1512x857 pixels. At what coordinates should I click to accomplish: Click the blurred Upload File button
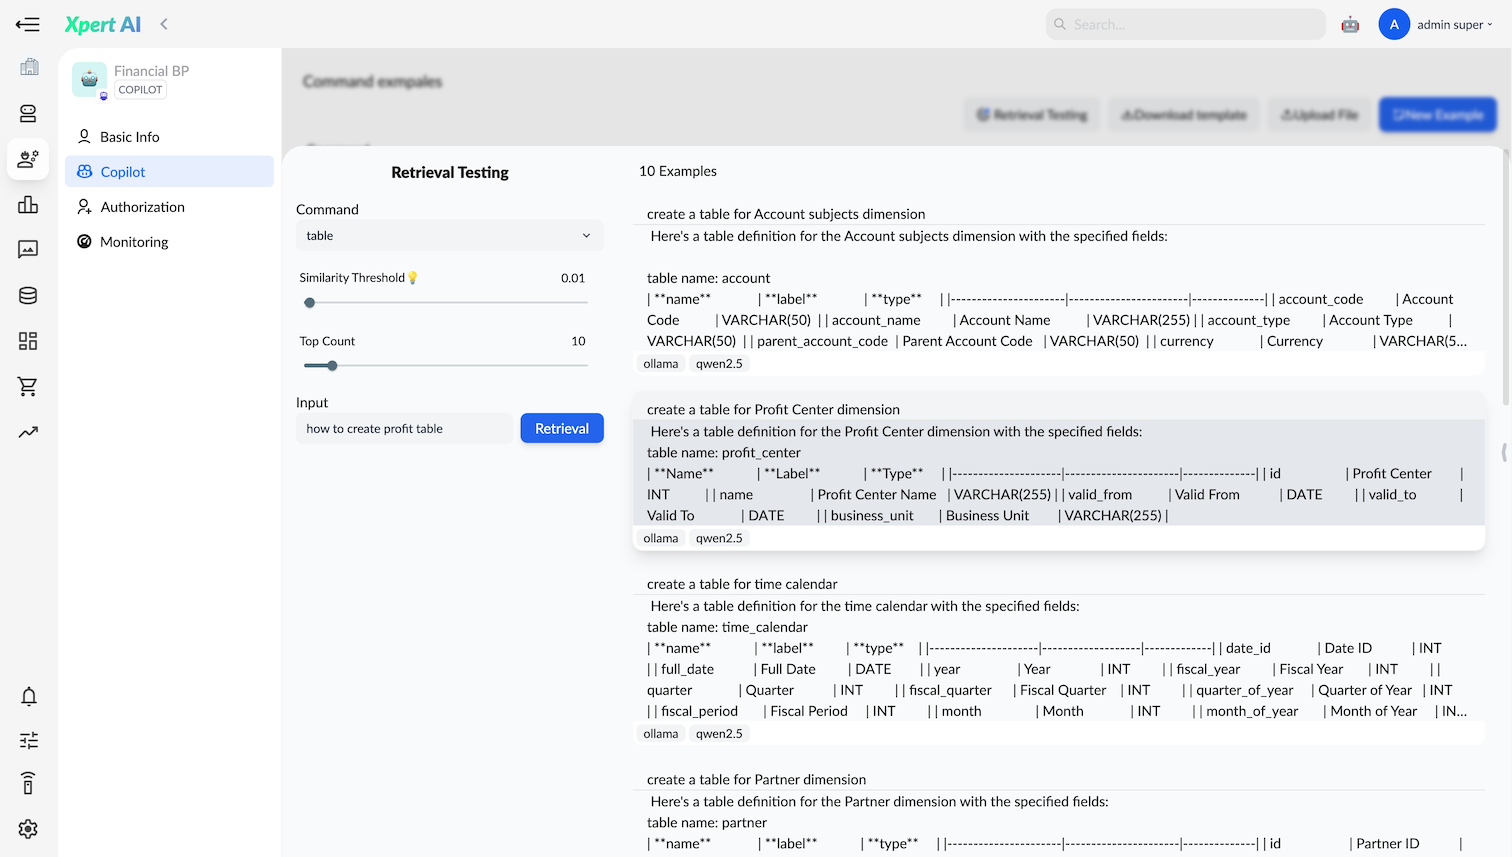tap(1320, 115)
